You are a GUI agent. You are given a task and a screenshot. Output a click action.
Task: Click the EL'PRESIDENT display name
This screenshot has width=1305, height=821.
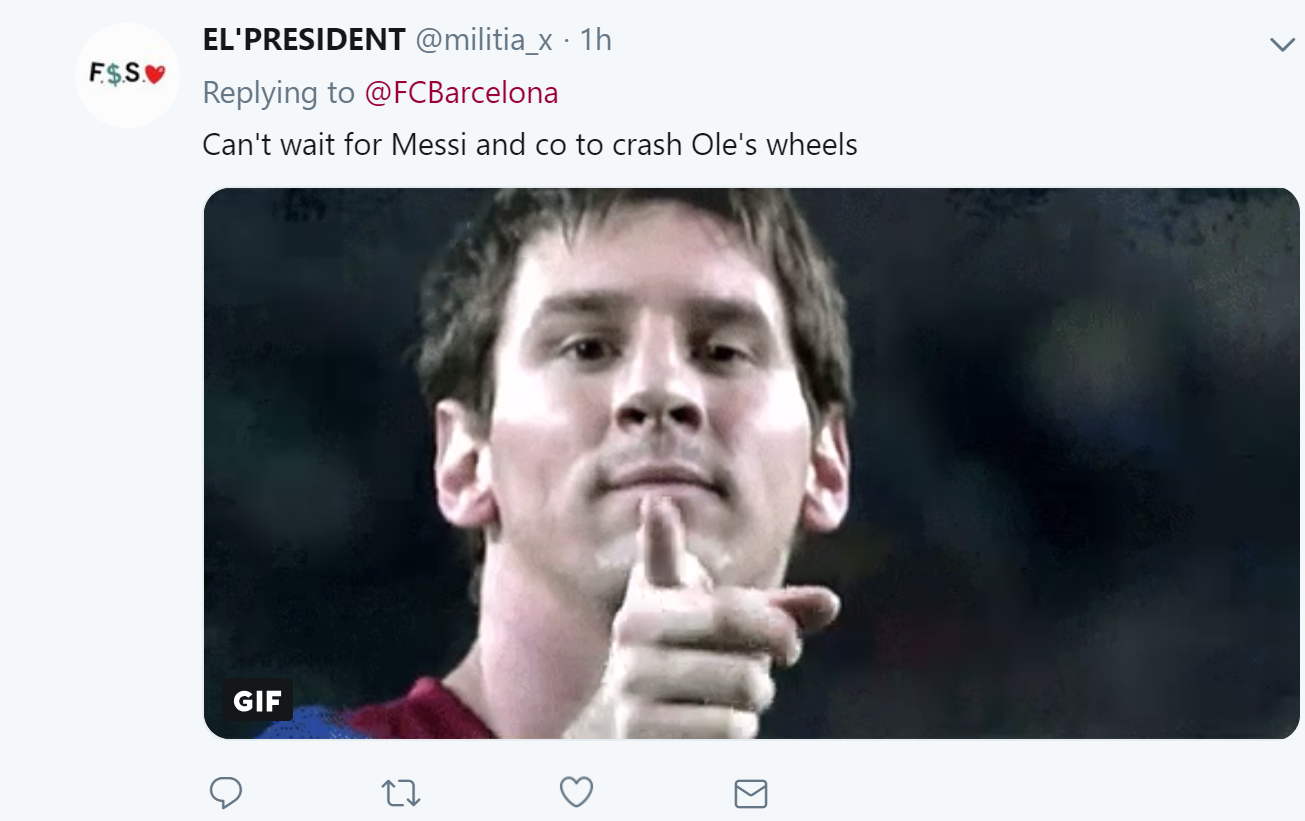pyautogui.click(x=304, y=38)
